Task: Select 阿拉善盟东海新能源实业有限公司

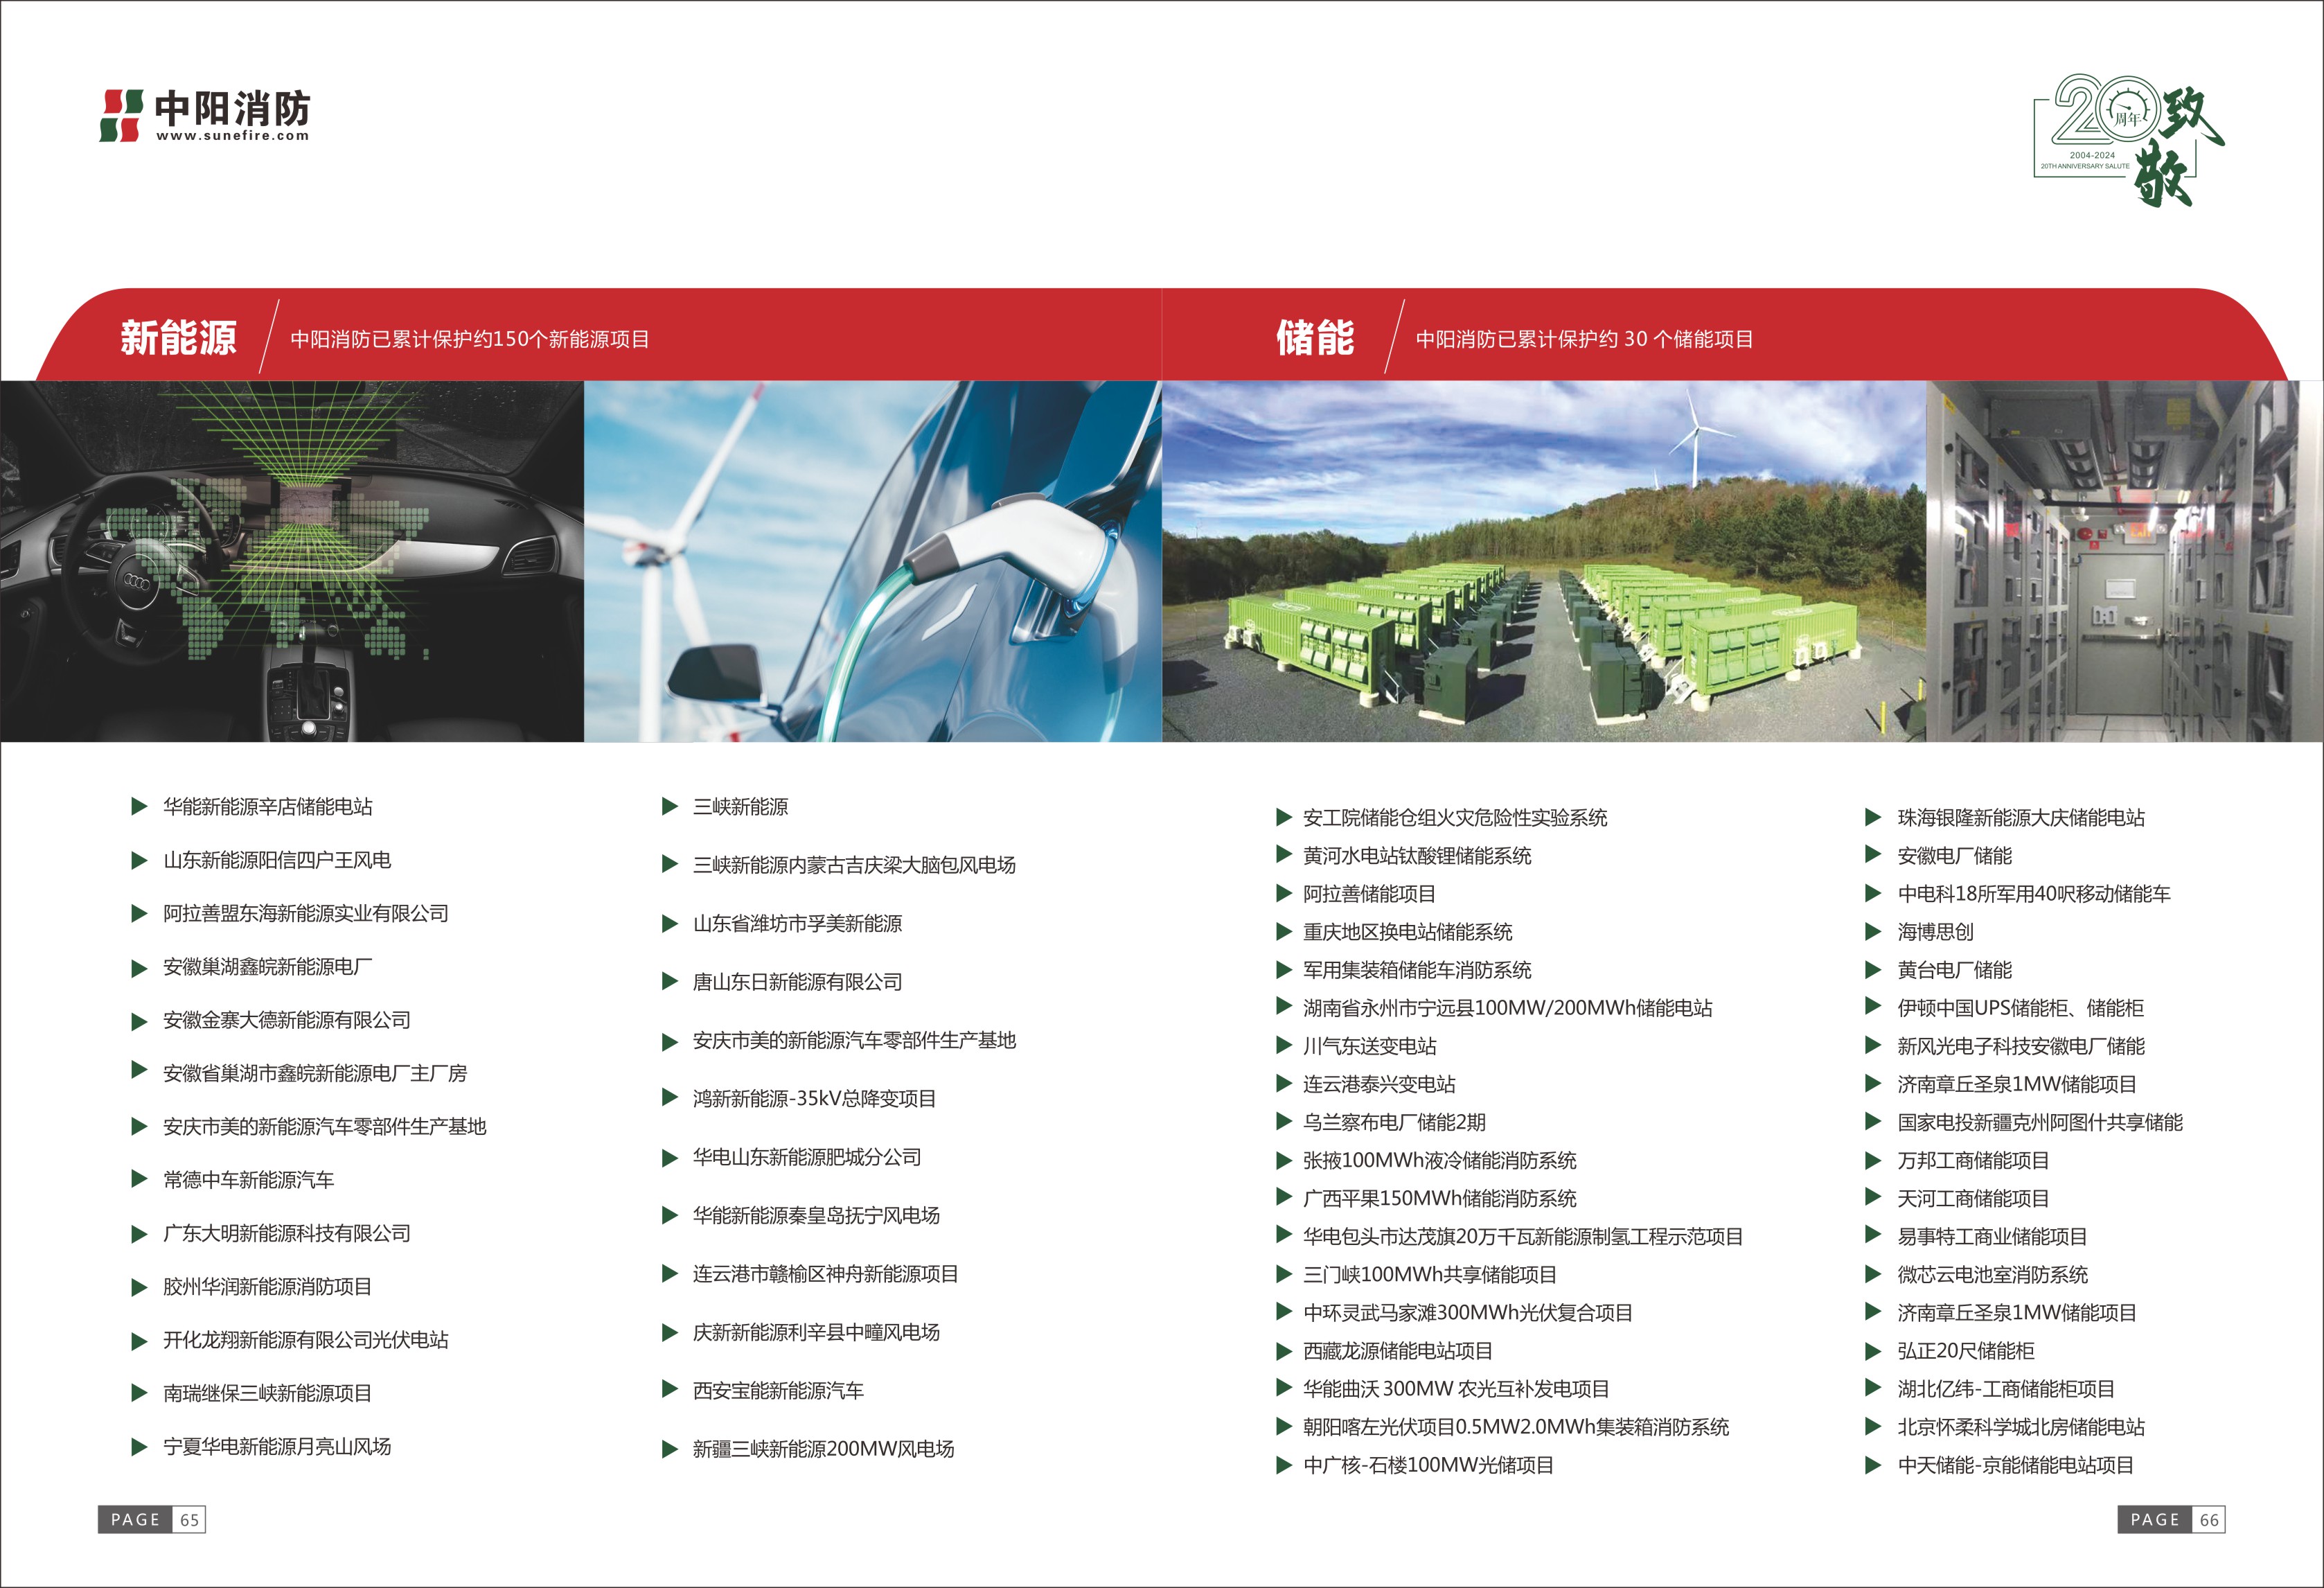Action: [x=306, y=913]
